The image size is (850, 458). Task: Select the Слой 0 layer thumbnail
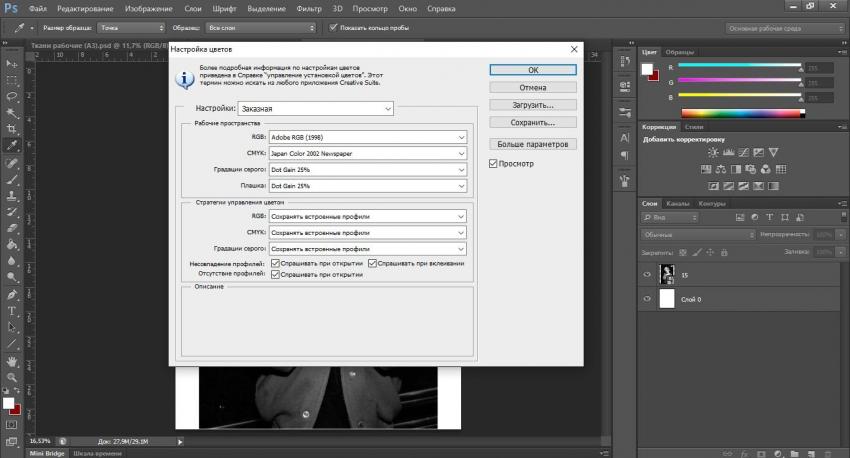point(667,299)
